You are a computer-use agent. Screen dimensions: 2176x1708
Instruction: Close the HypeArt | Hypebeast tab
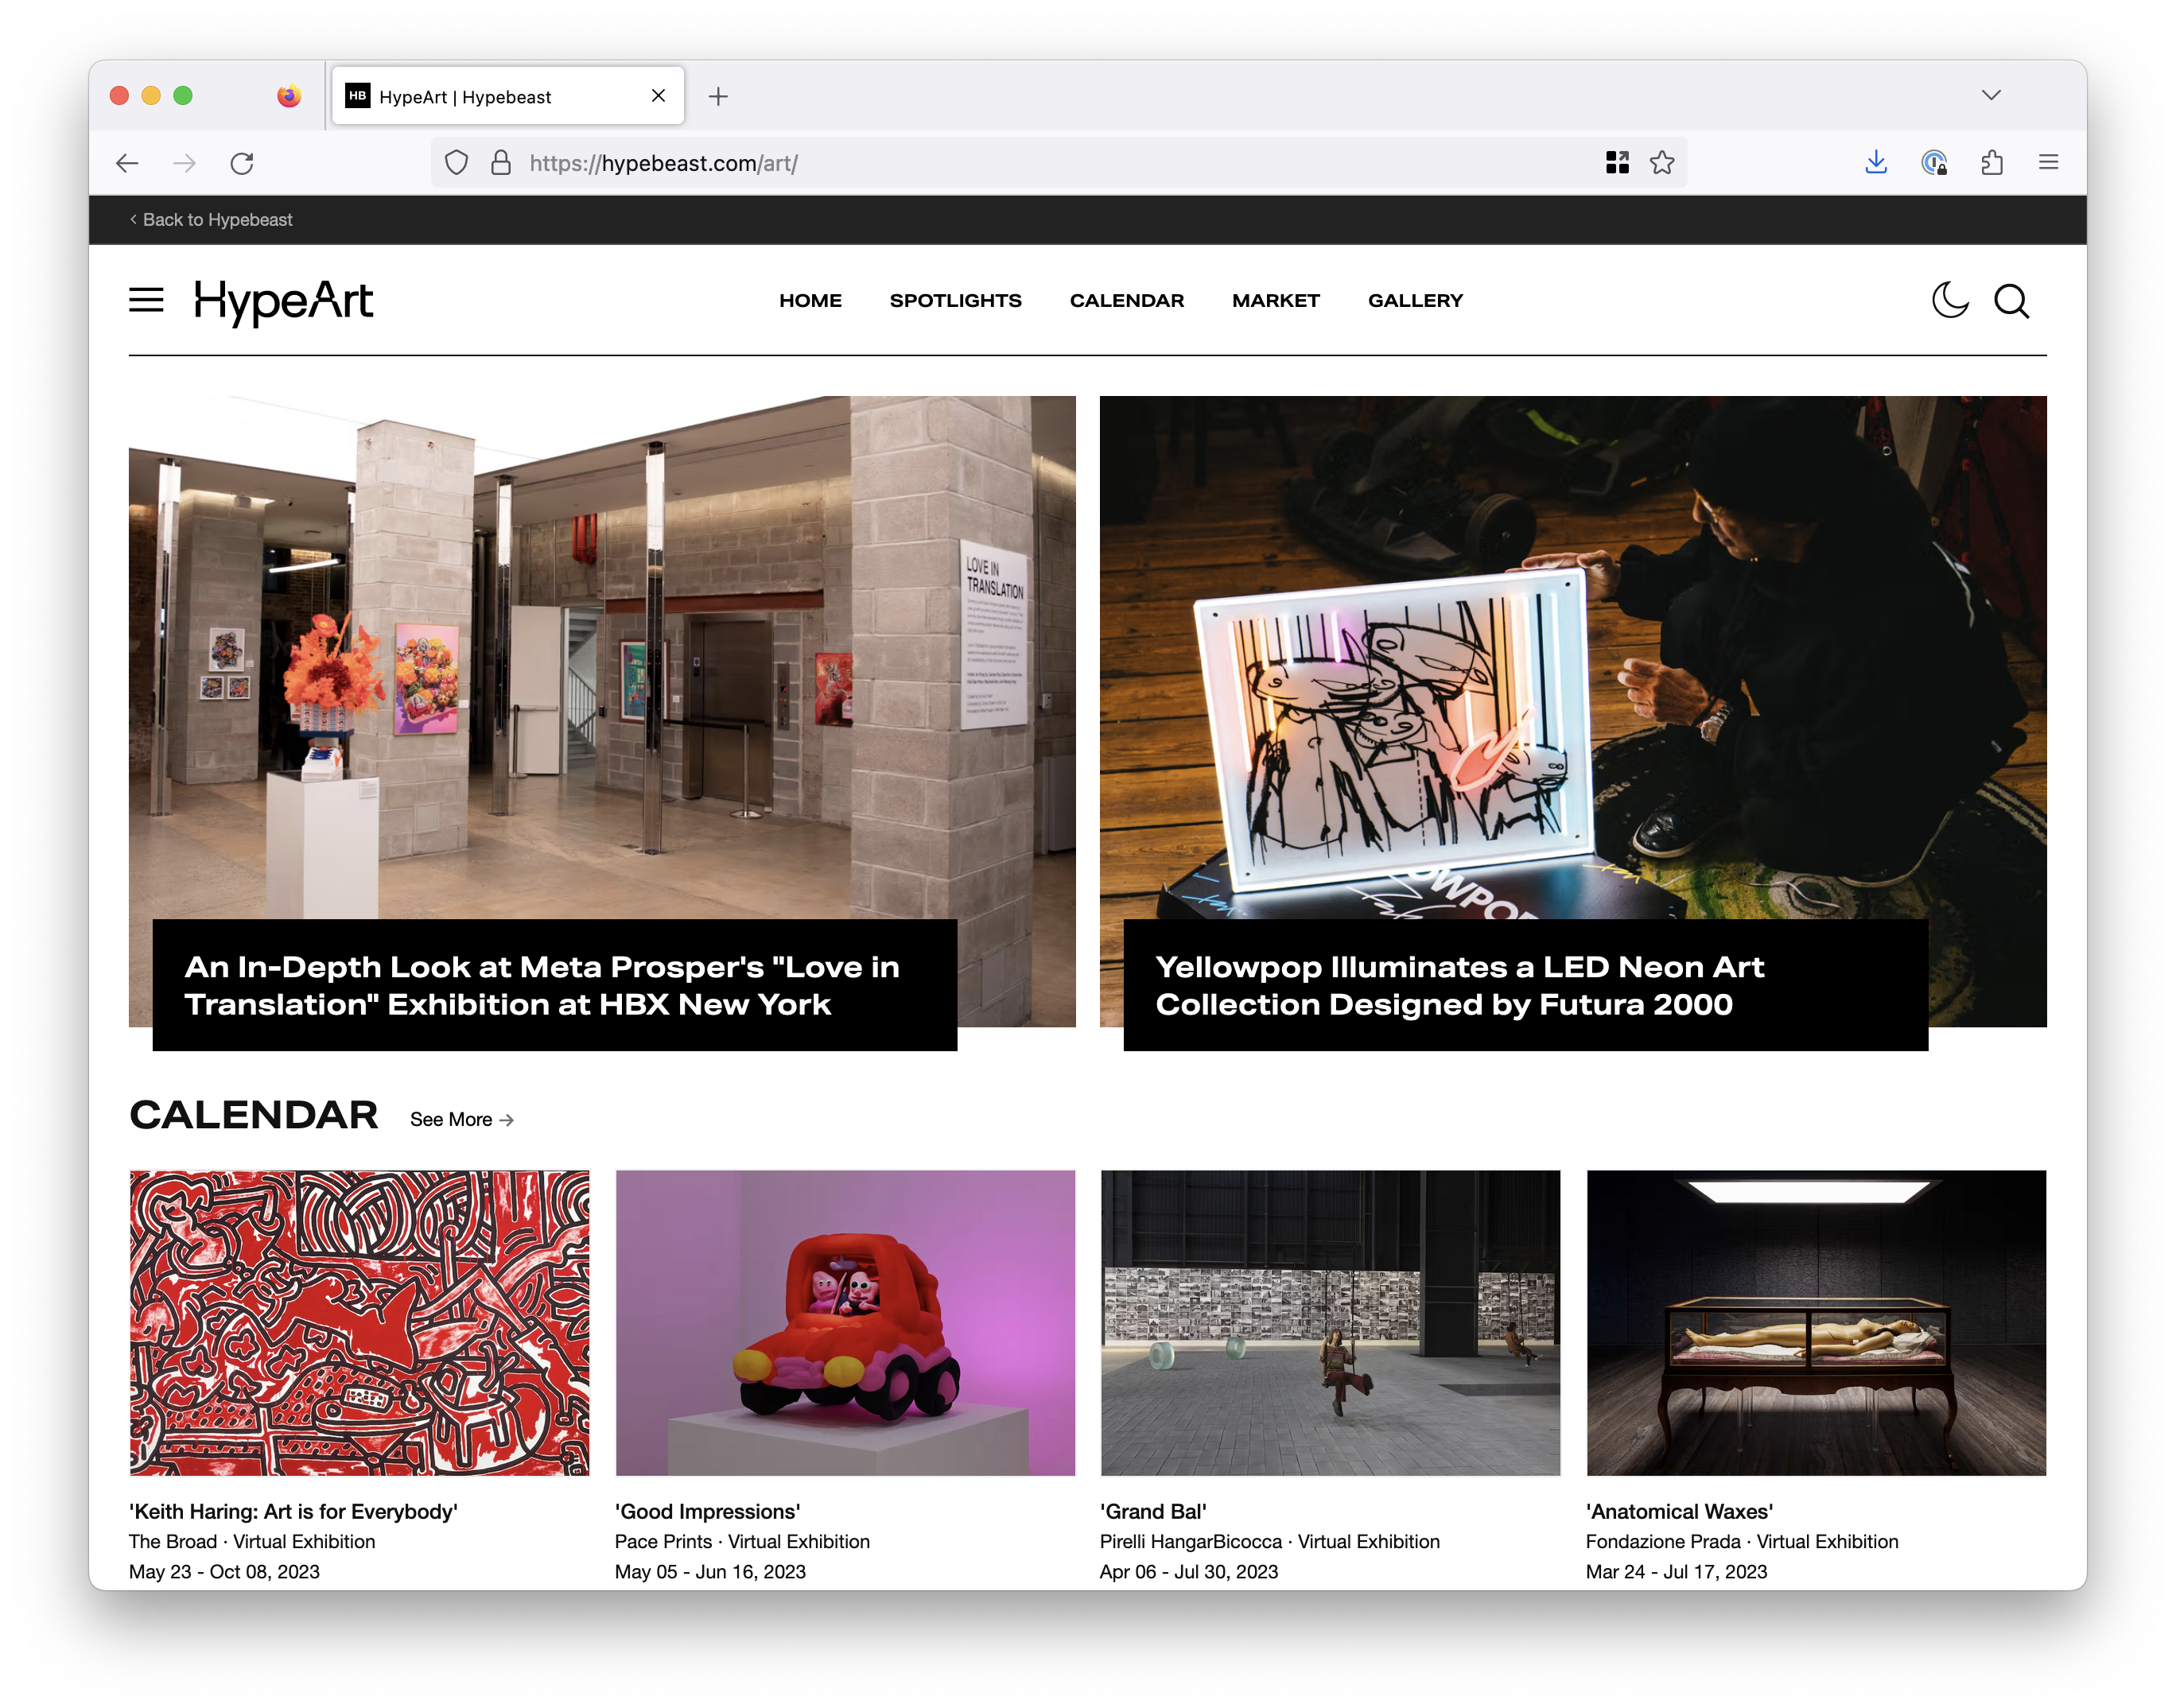tap(658, 96)
